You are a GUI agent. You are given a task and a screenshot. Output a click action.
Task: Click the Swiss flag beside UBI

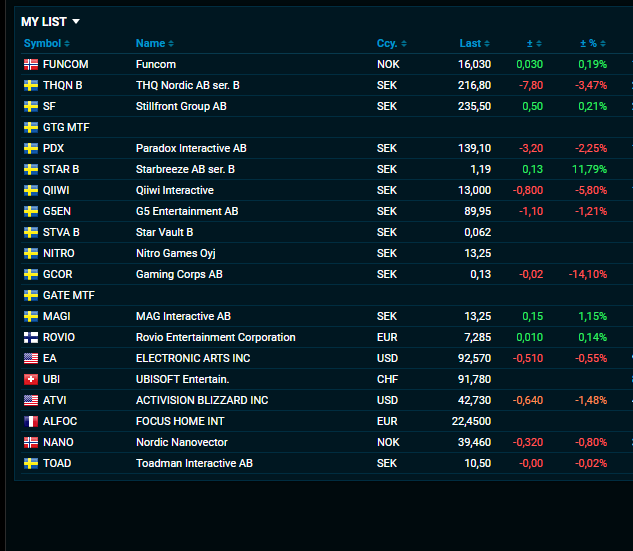(x=31, y=379)
